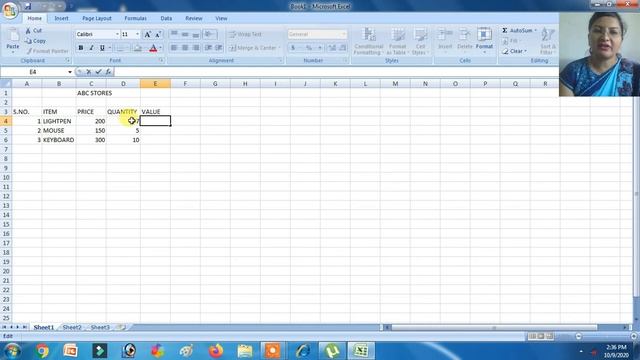Click the Select All corner button

[x=6, y=84]
